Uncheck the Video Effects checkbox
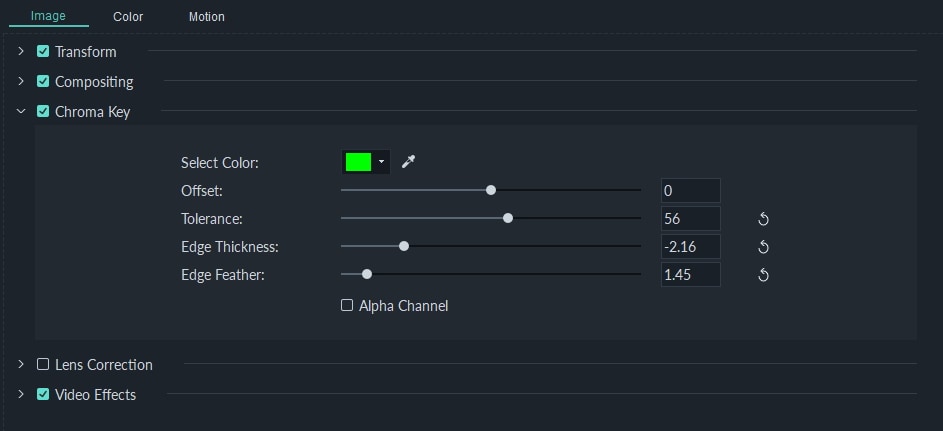943x431 pixels. [43, 395]
